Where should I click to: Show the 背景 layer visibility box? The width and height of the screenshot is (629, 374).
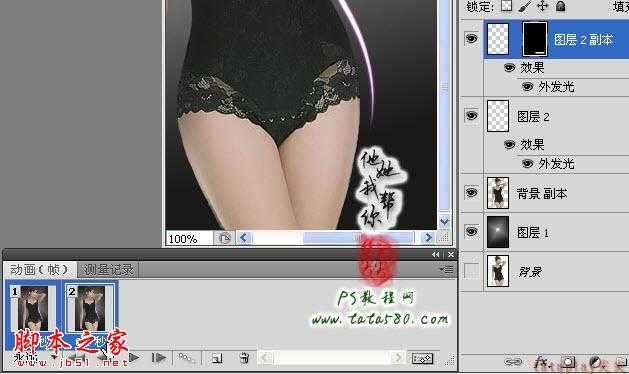471,270
